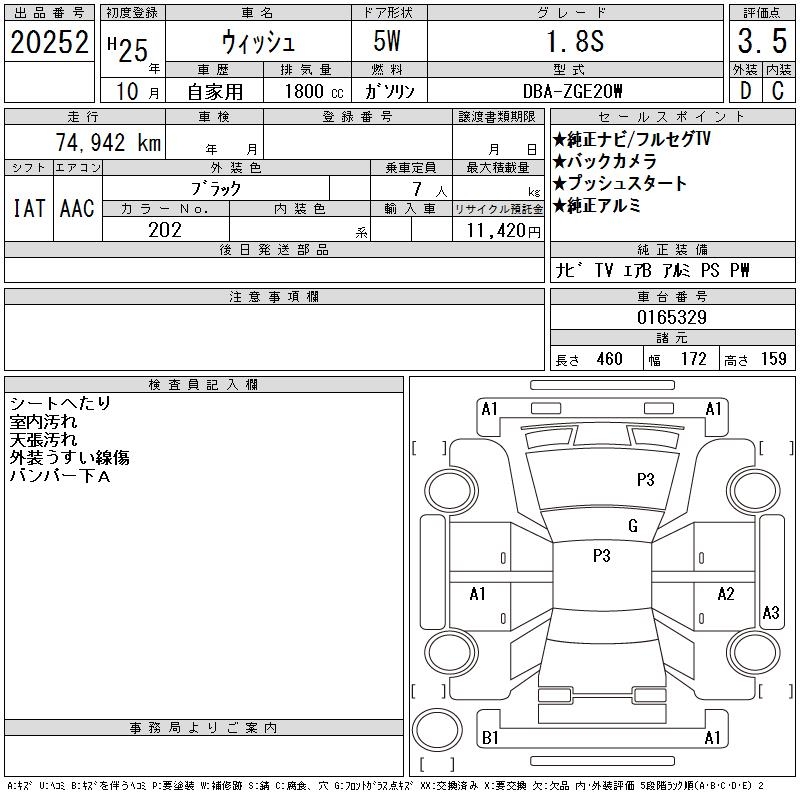The height and width of the screenshot is (800, 800).
Task: Click the バックカメラ sales point line
Action: [x=605, y=161]
